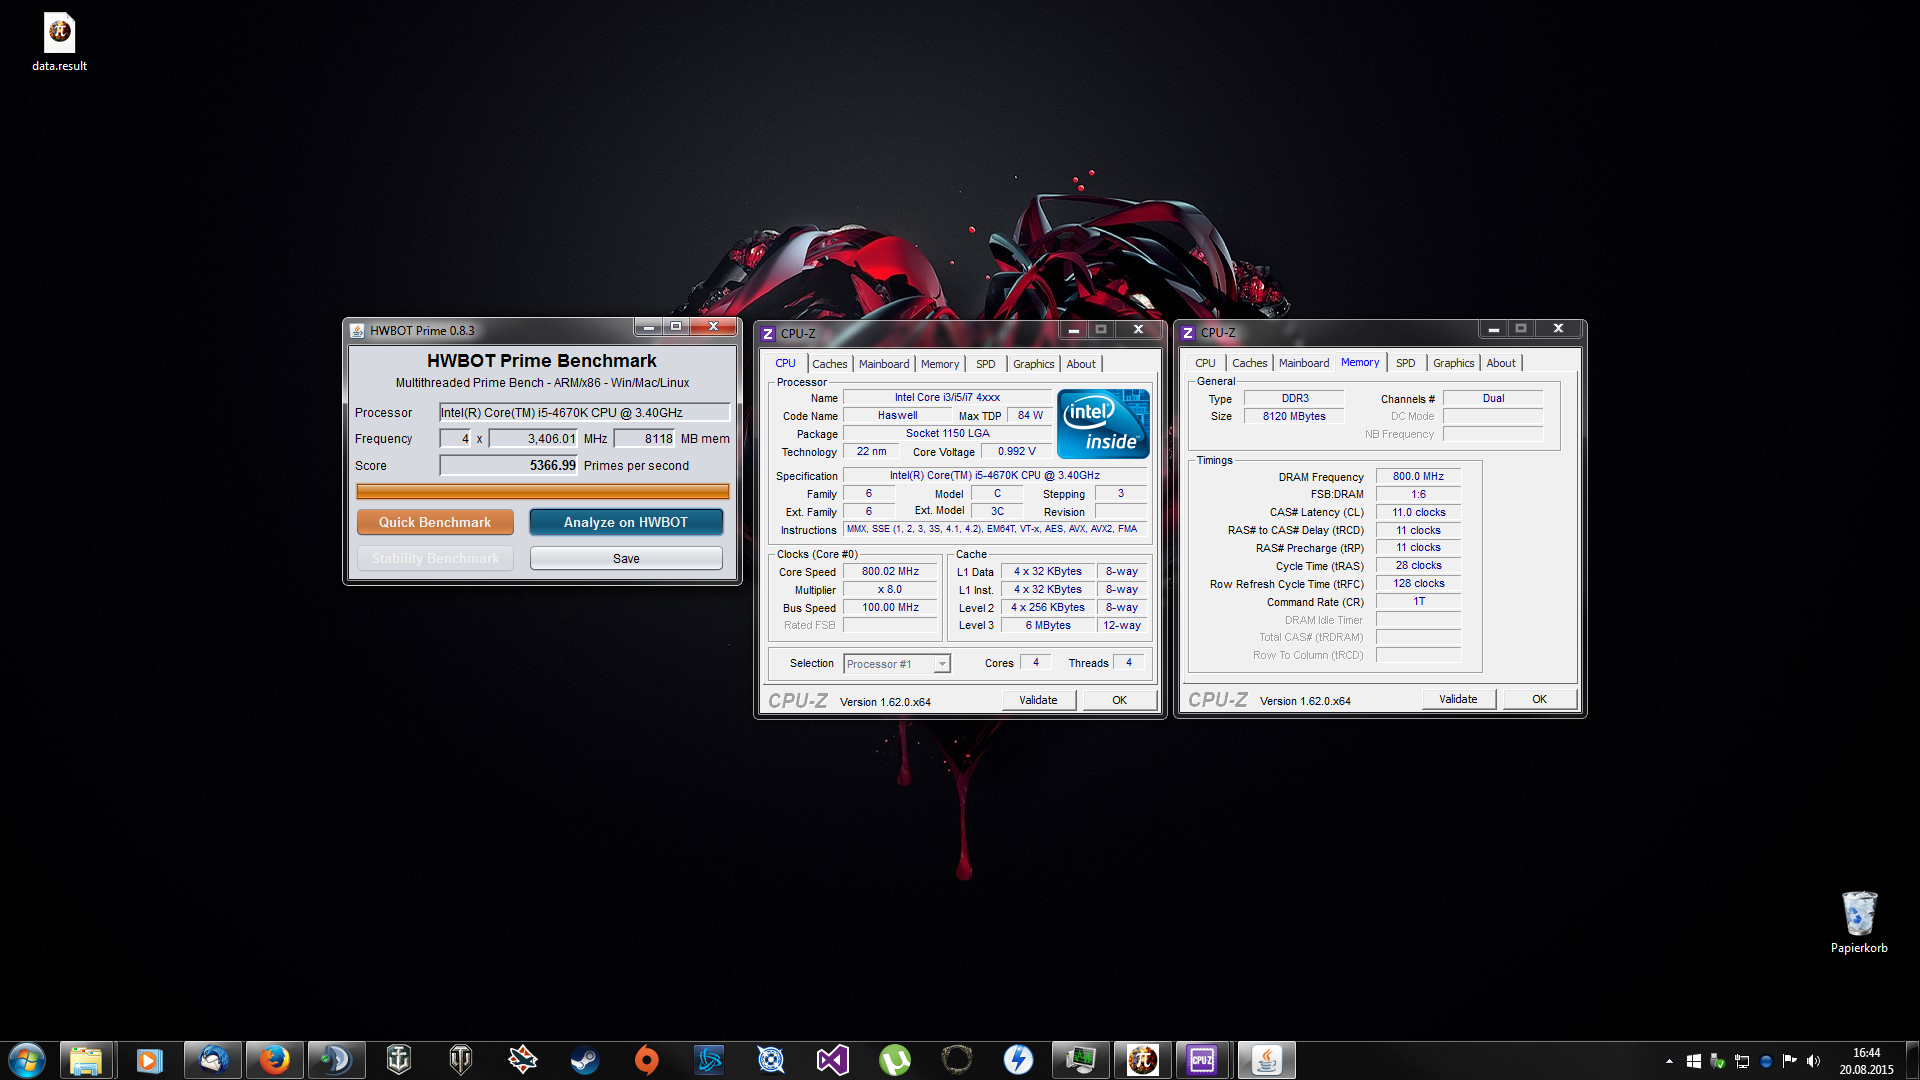Click OK in the left CPU-Z window
This screenshot has height=1080, width=1920.
coord(1120,700)
